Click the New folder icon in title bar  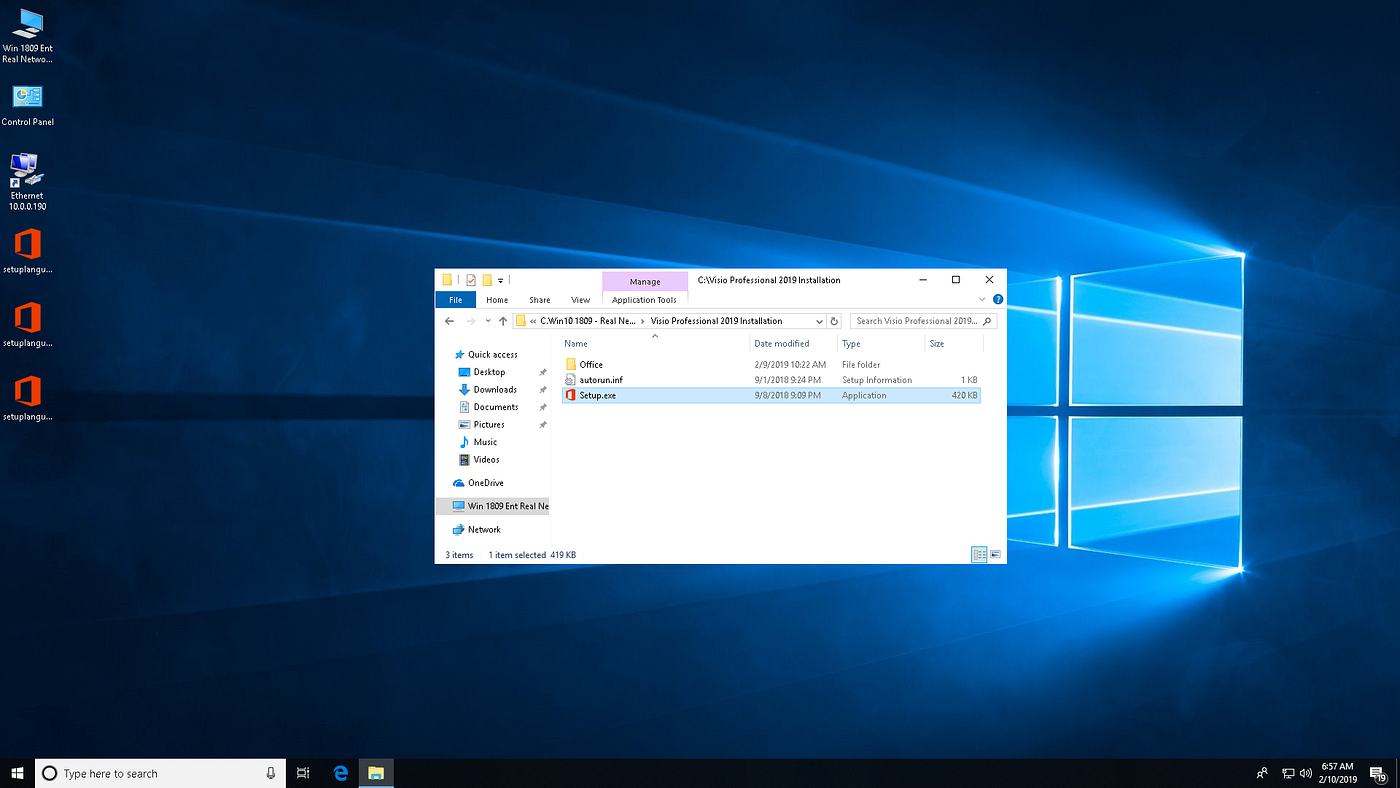(x=487, y=280)
